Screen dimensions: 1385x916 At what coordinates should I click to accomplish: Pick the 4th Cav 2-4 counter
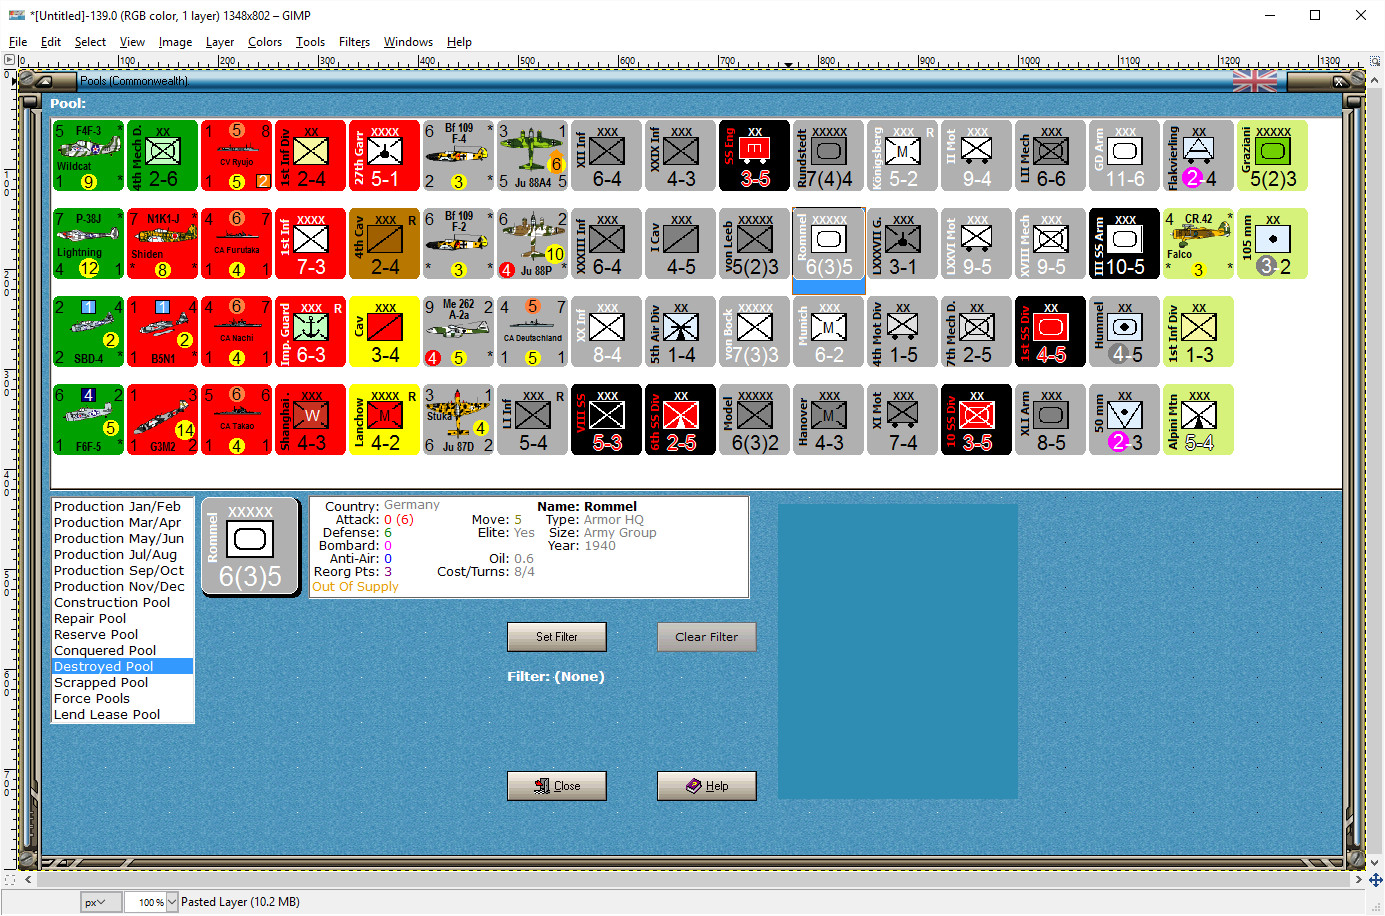(384, 244)
